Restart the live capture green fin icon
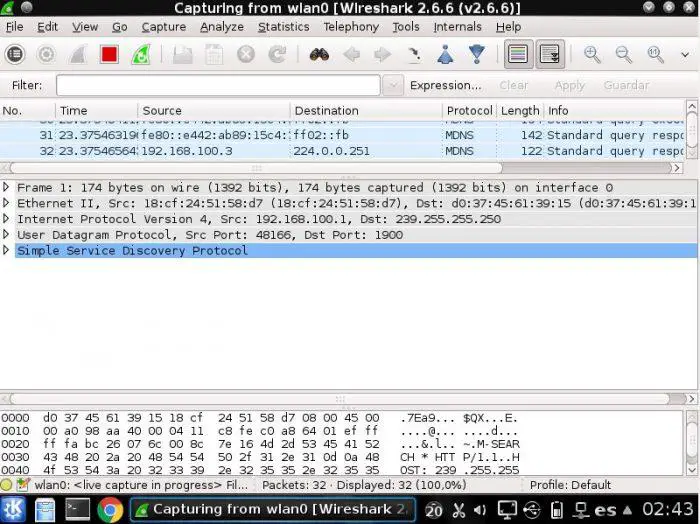700x524 pixels. click(x=141, y=54)
